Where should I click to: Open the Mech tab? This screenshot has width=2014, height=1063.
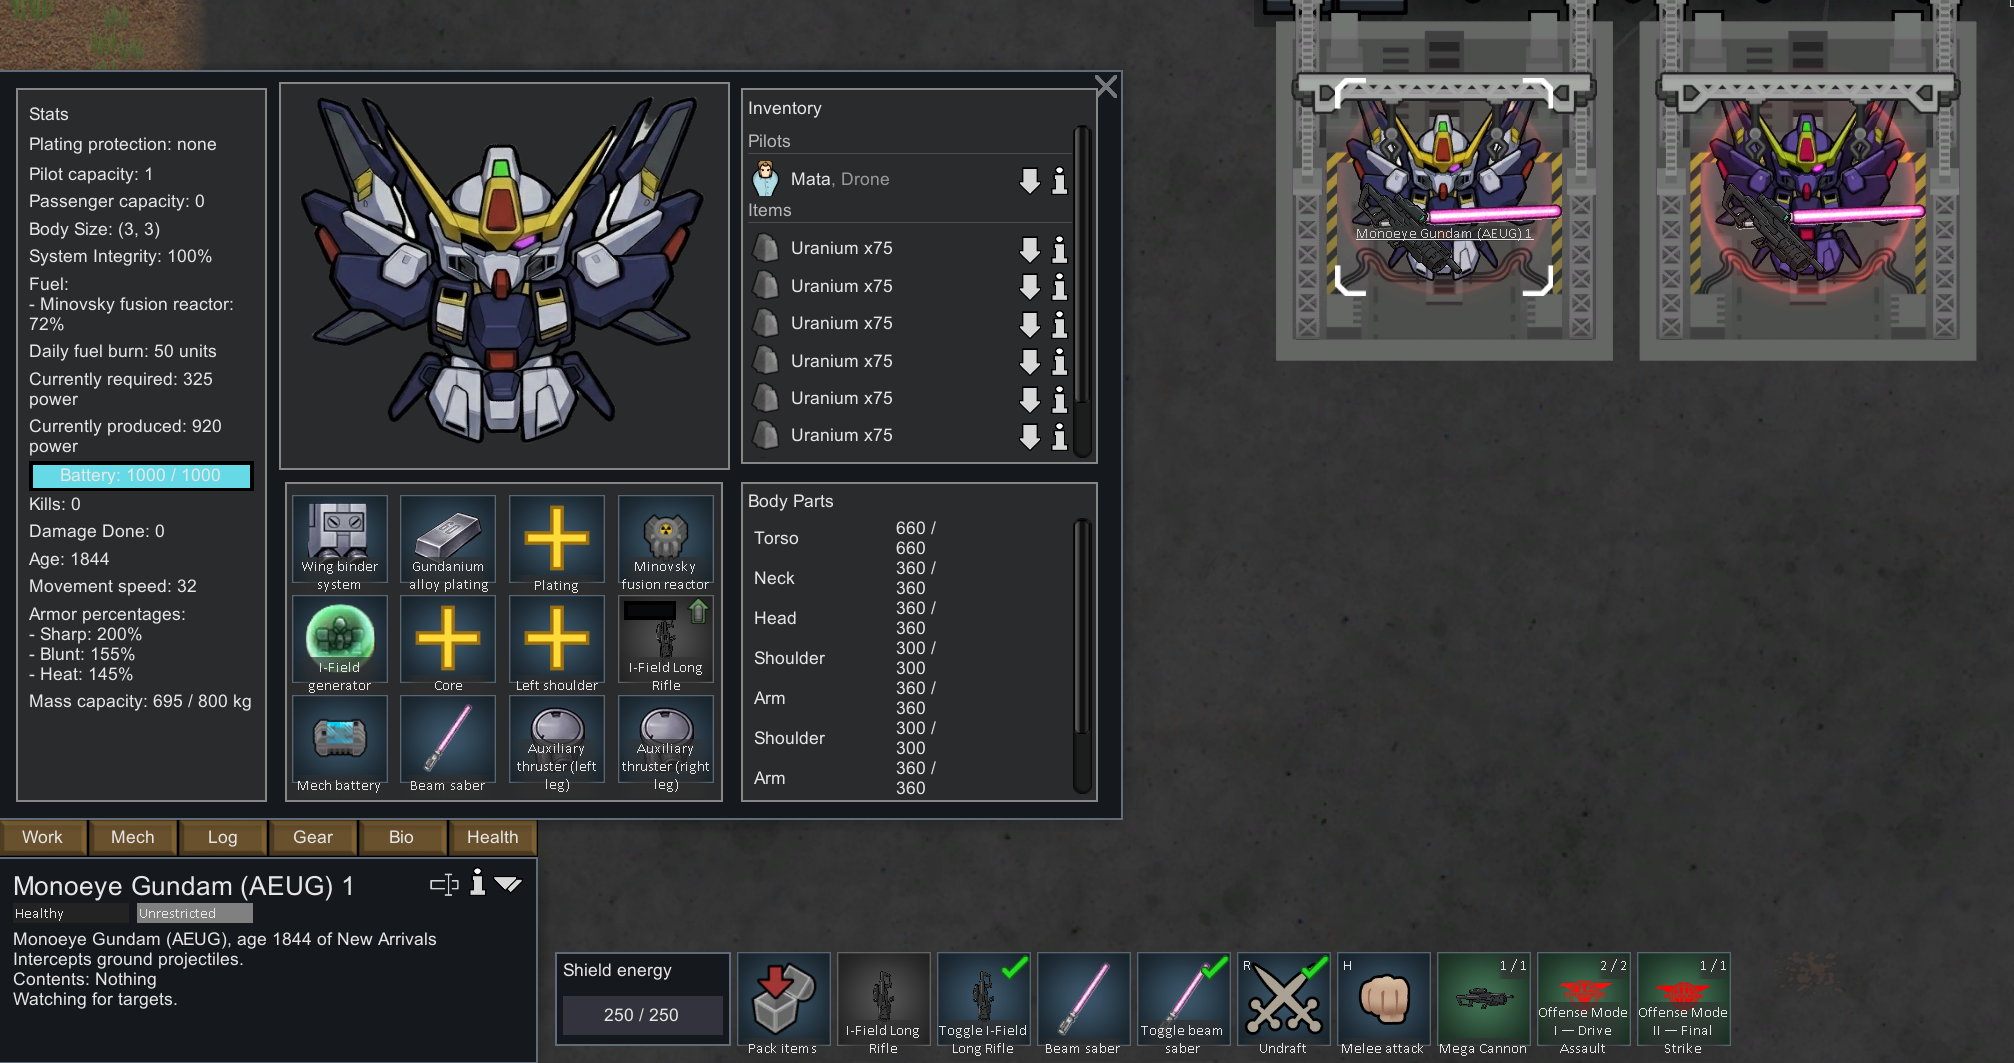coord(133,837)
